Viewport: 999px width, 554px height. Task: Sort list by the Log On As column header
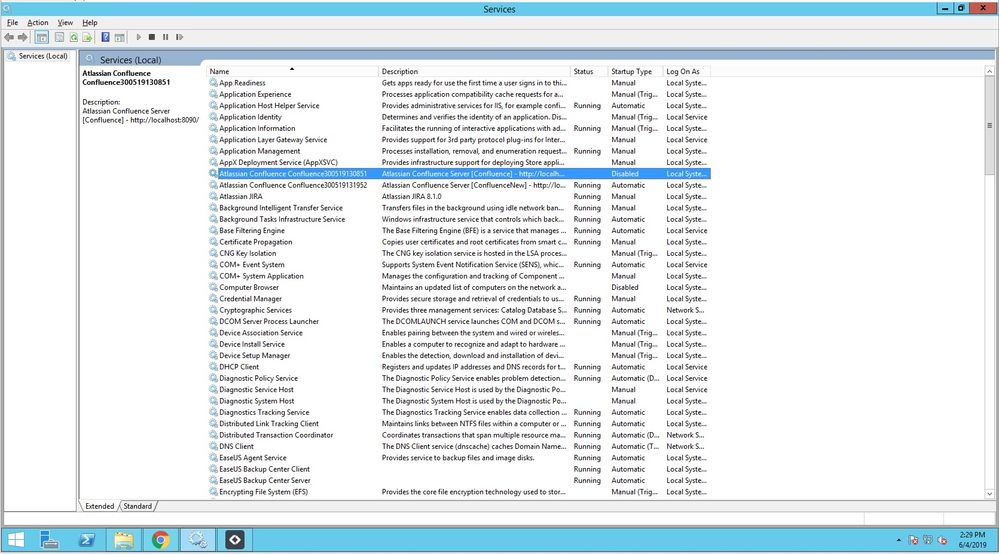point(687,71)
